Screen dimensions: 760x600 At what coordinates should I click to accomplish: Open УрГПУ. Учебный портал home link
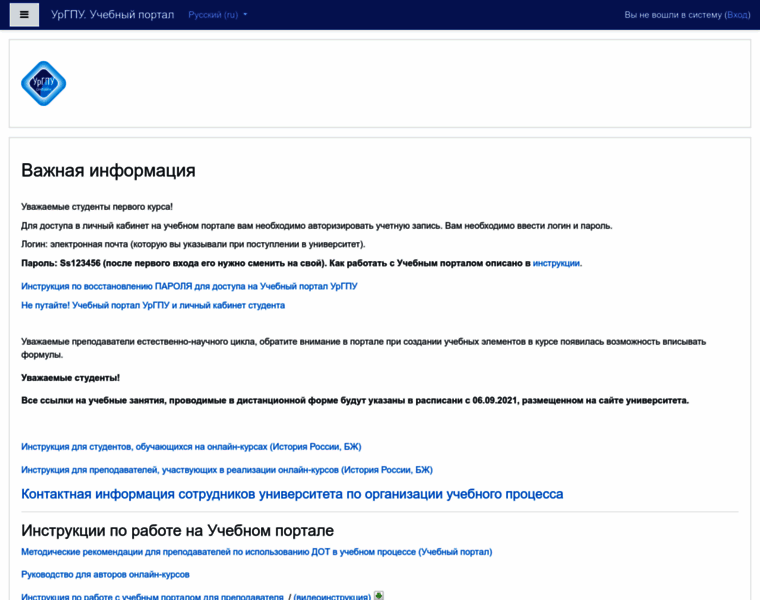pos(112,15)
